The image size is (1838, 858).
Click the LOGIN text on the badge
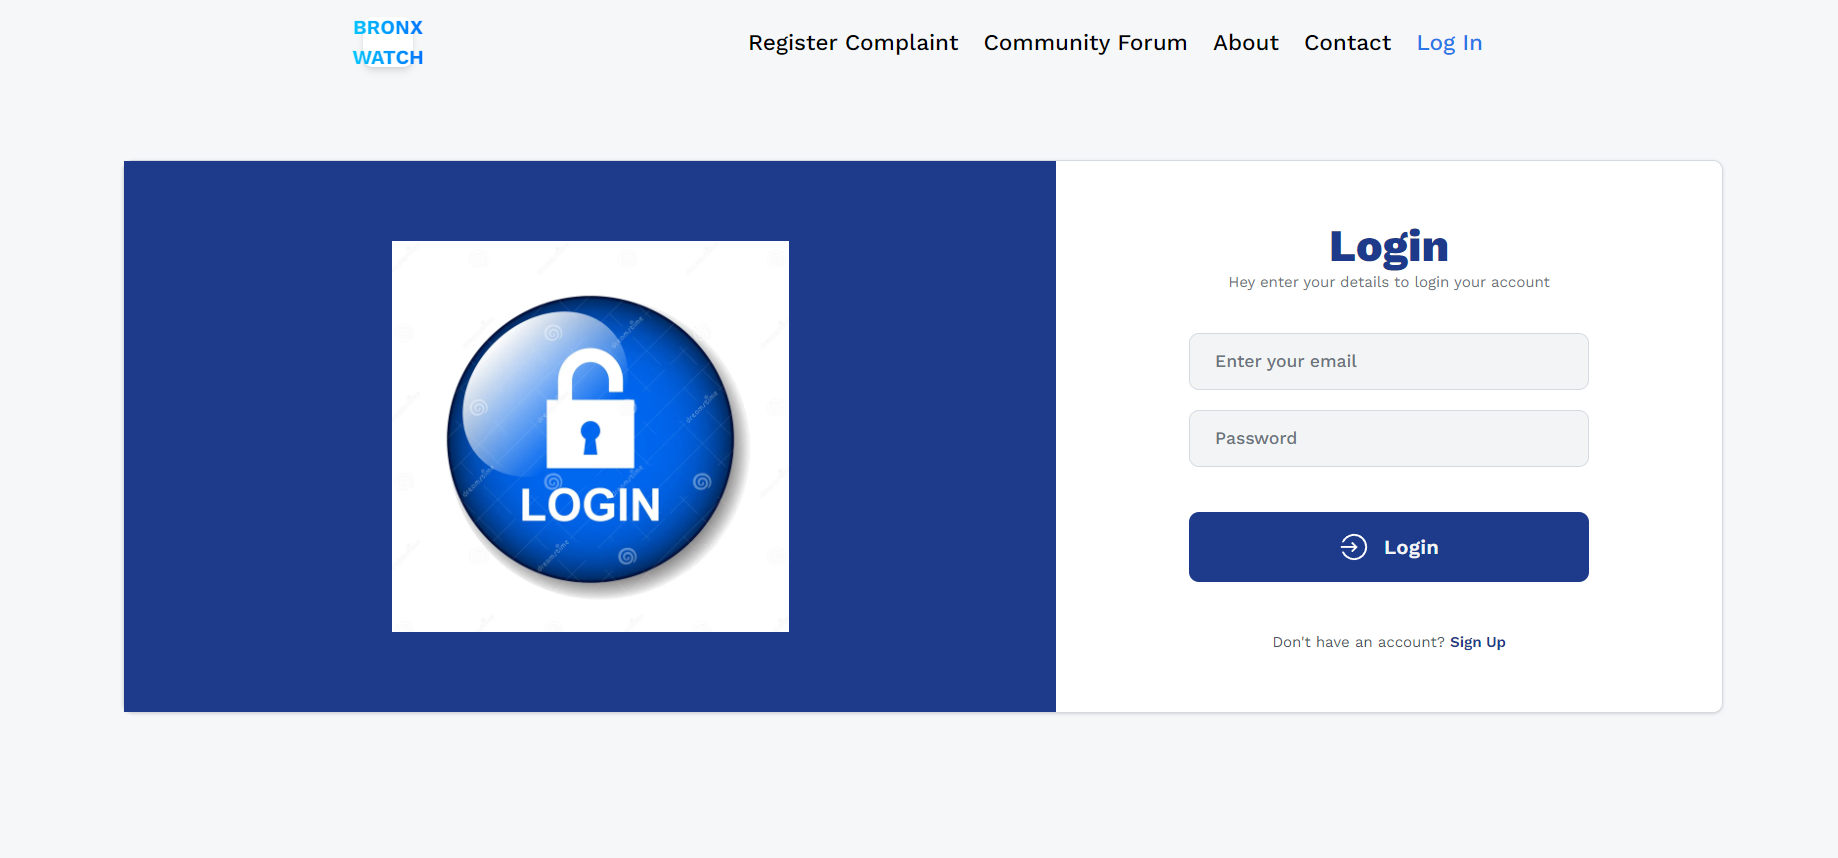(x=590, y=505)
